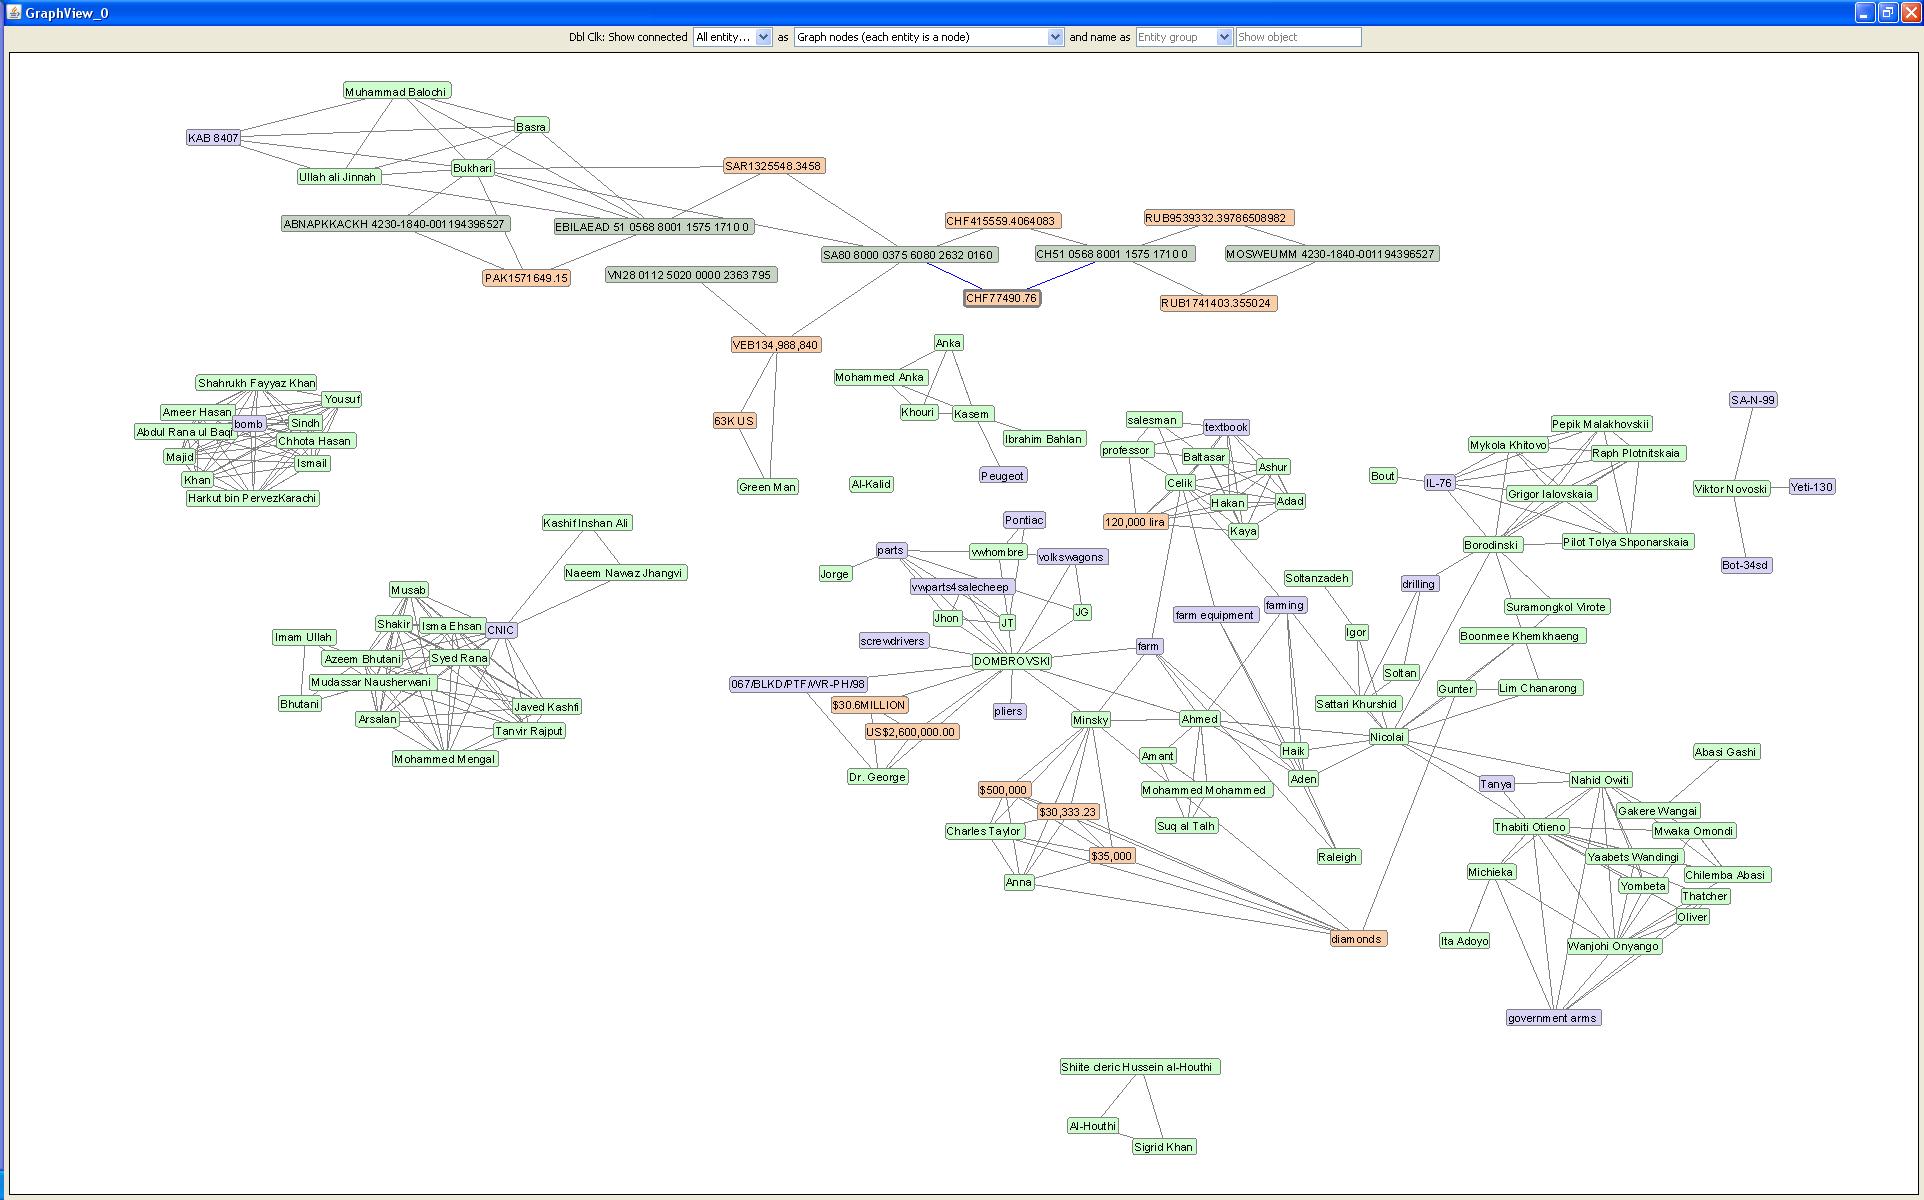1924x1200 pixels.
Task: Select the Harkut bin PervezKarachi node
Action: (253, 498)
